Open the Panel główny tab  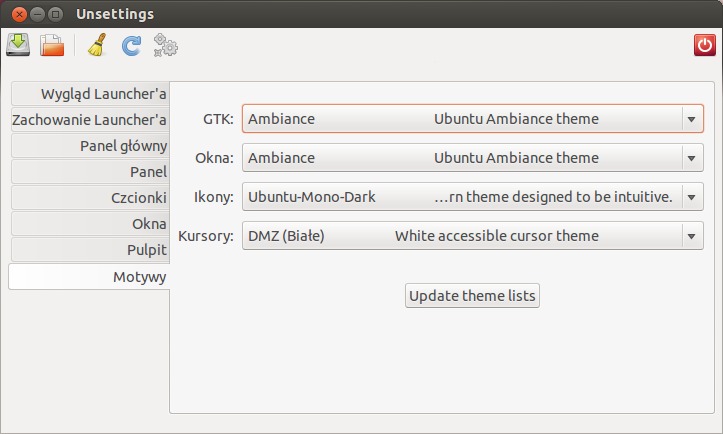[x=90, y=146]
